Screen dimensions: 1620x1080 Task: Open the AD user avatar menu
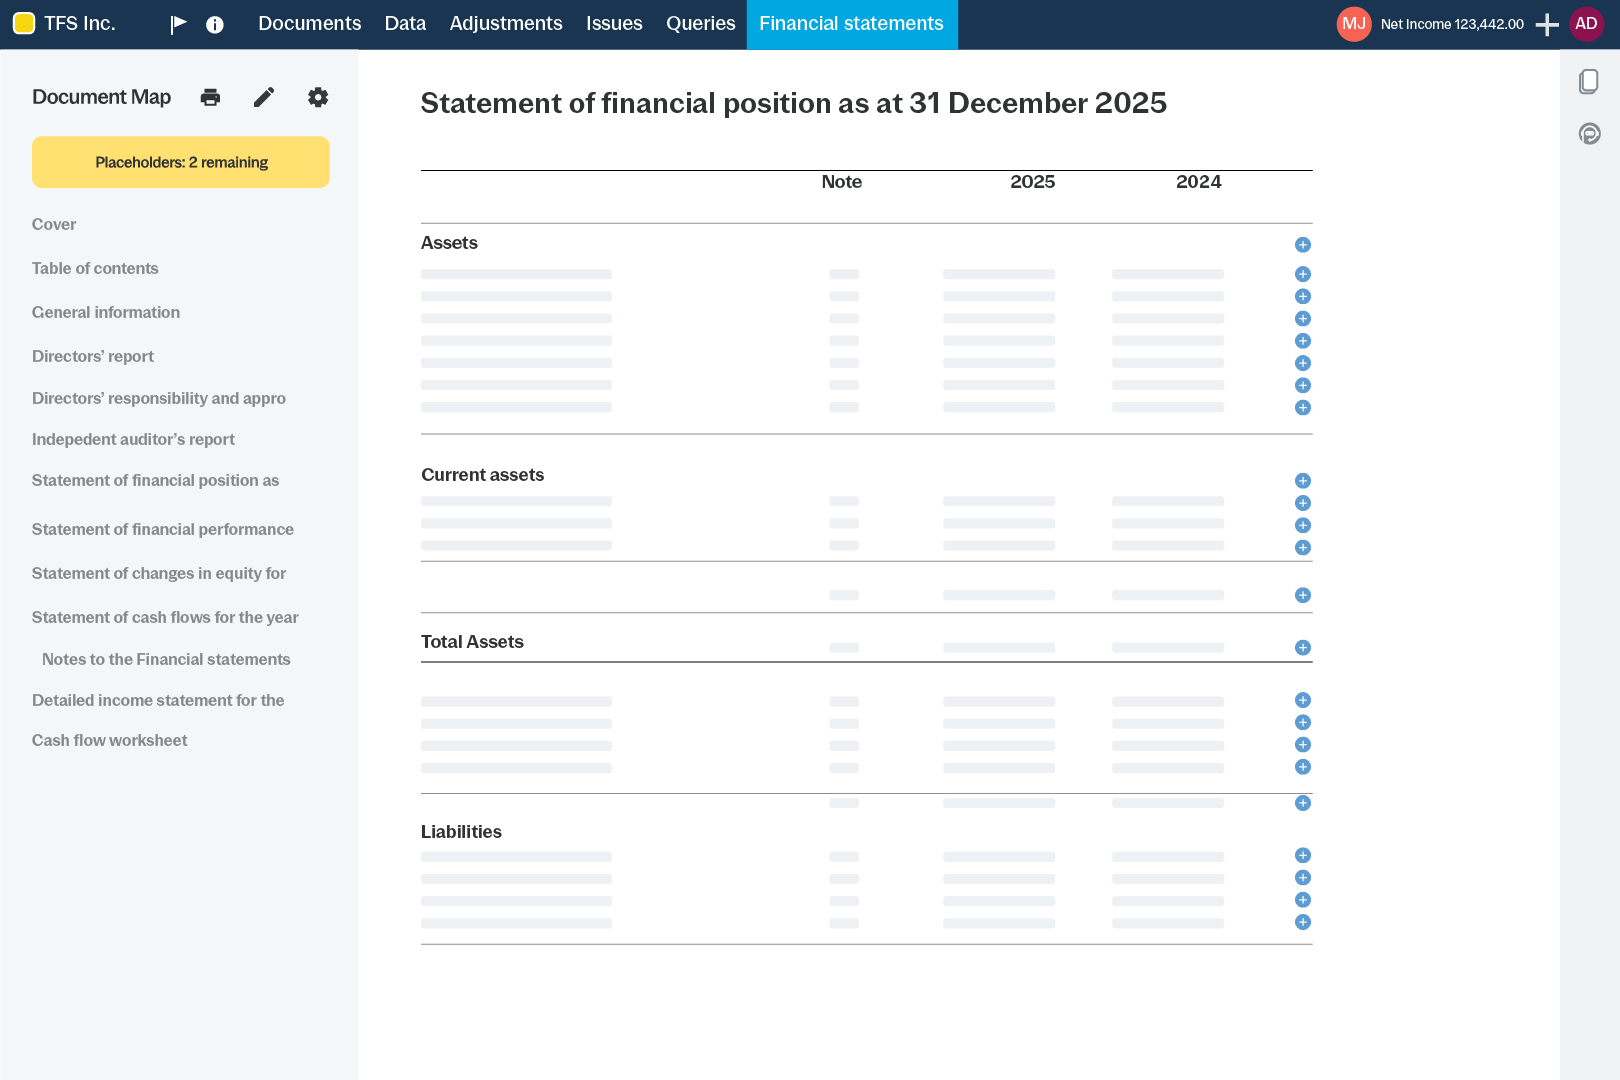pyautogui.click(x=1586, y=22)
